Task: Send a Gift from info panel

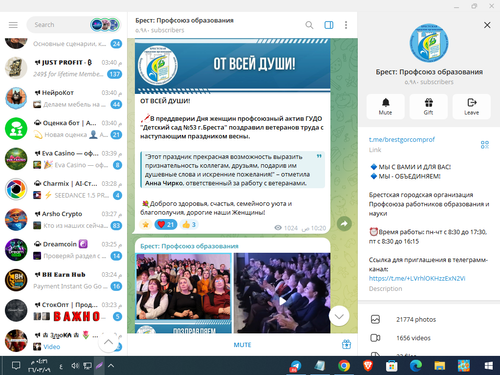Action: pos(428,106)
